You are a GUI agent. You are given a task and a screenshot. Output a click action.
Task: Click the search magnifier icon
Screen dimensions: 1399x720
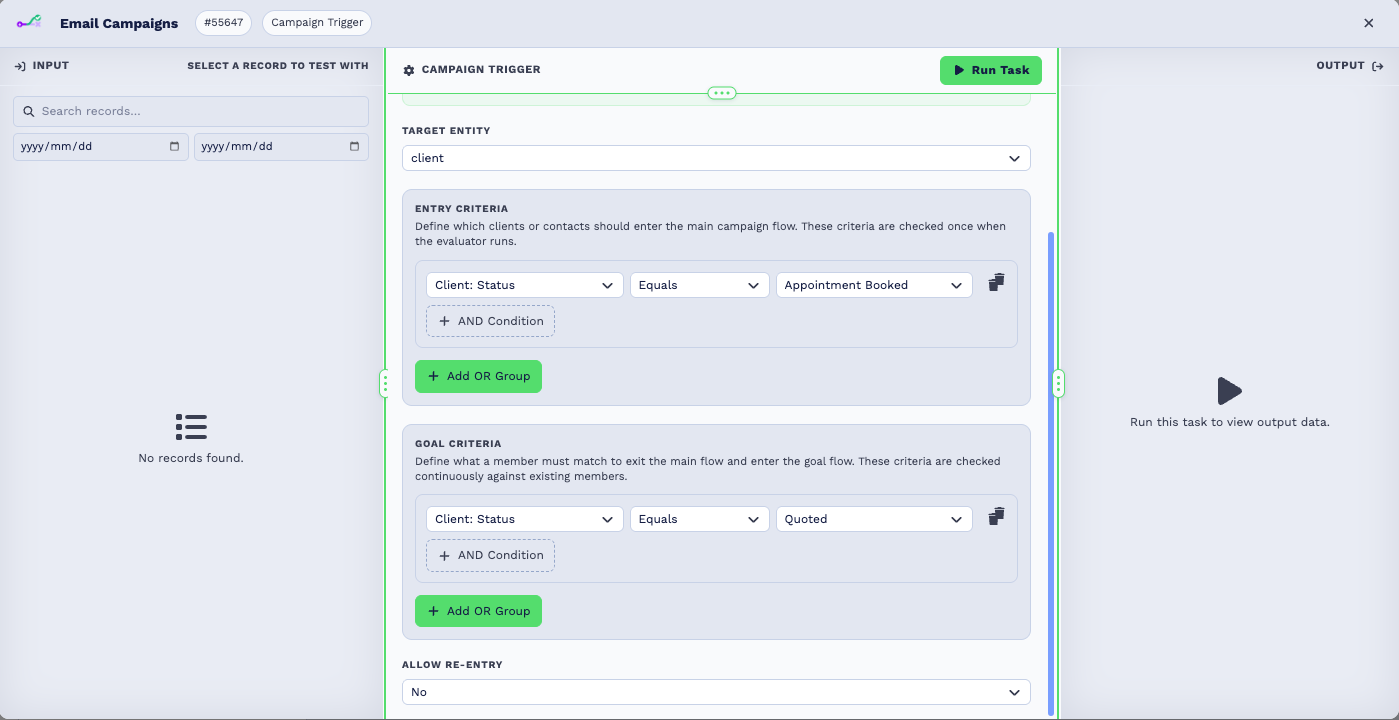pyautogui.click(x=29, y=111)
